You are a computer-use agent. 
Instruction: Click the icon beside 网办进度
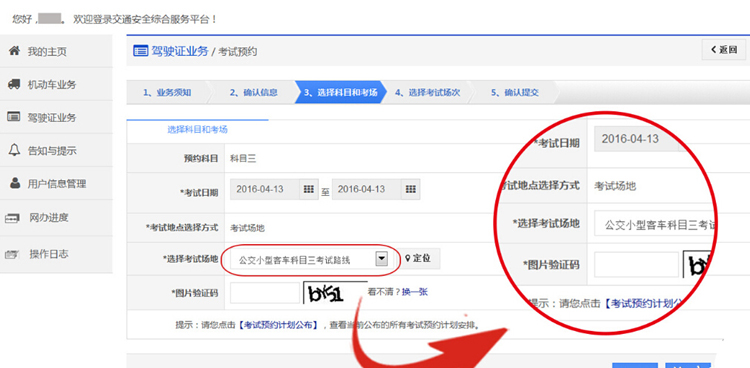pyautogui.click(x=12, y=218)
